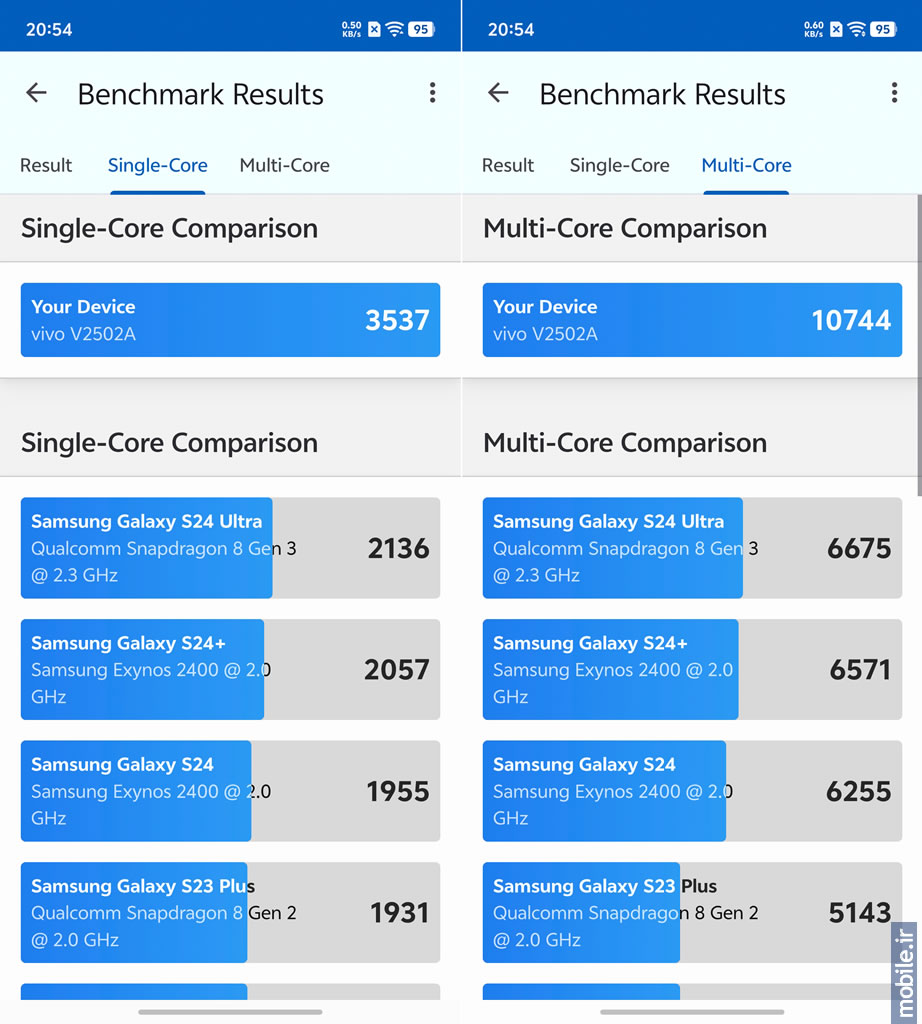Open Multi-Core tab on left screen

(284, 165)
